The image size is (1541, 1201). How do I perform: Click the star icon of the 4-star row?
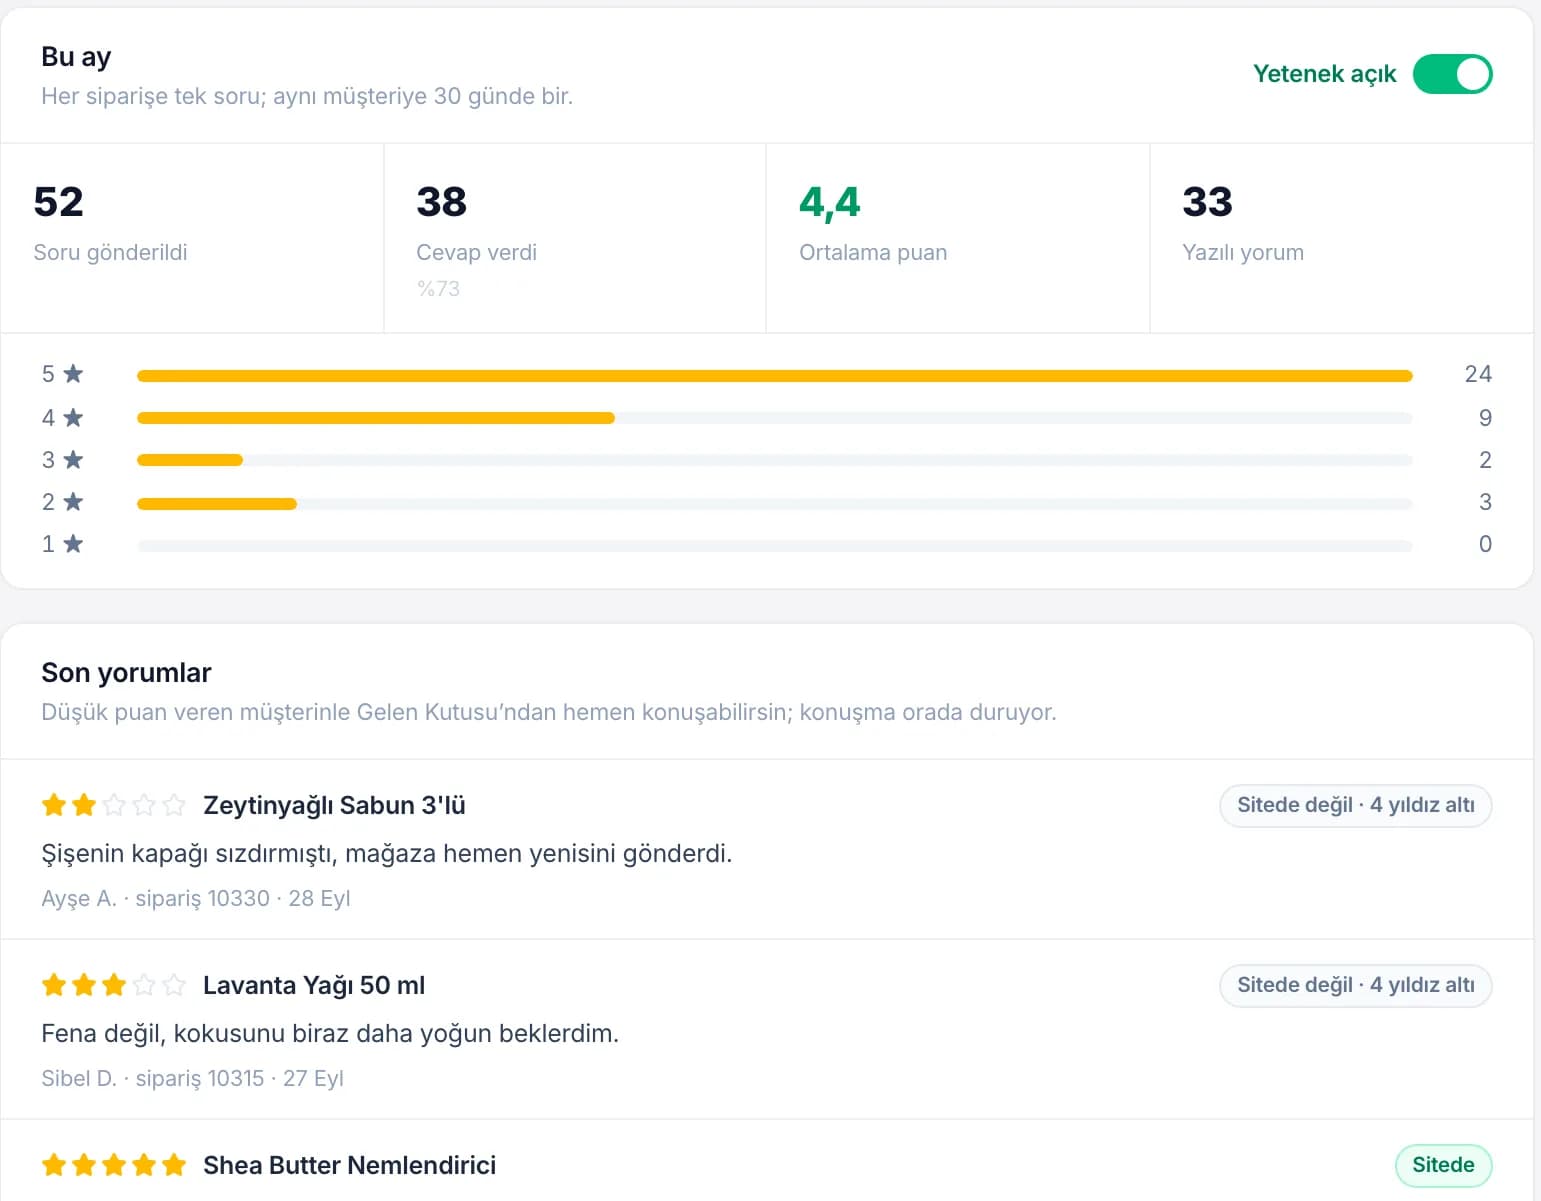pos(73,418)
